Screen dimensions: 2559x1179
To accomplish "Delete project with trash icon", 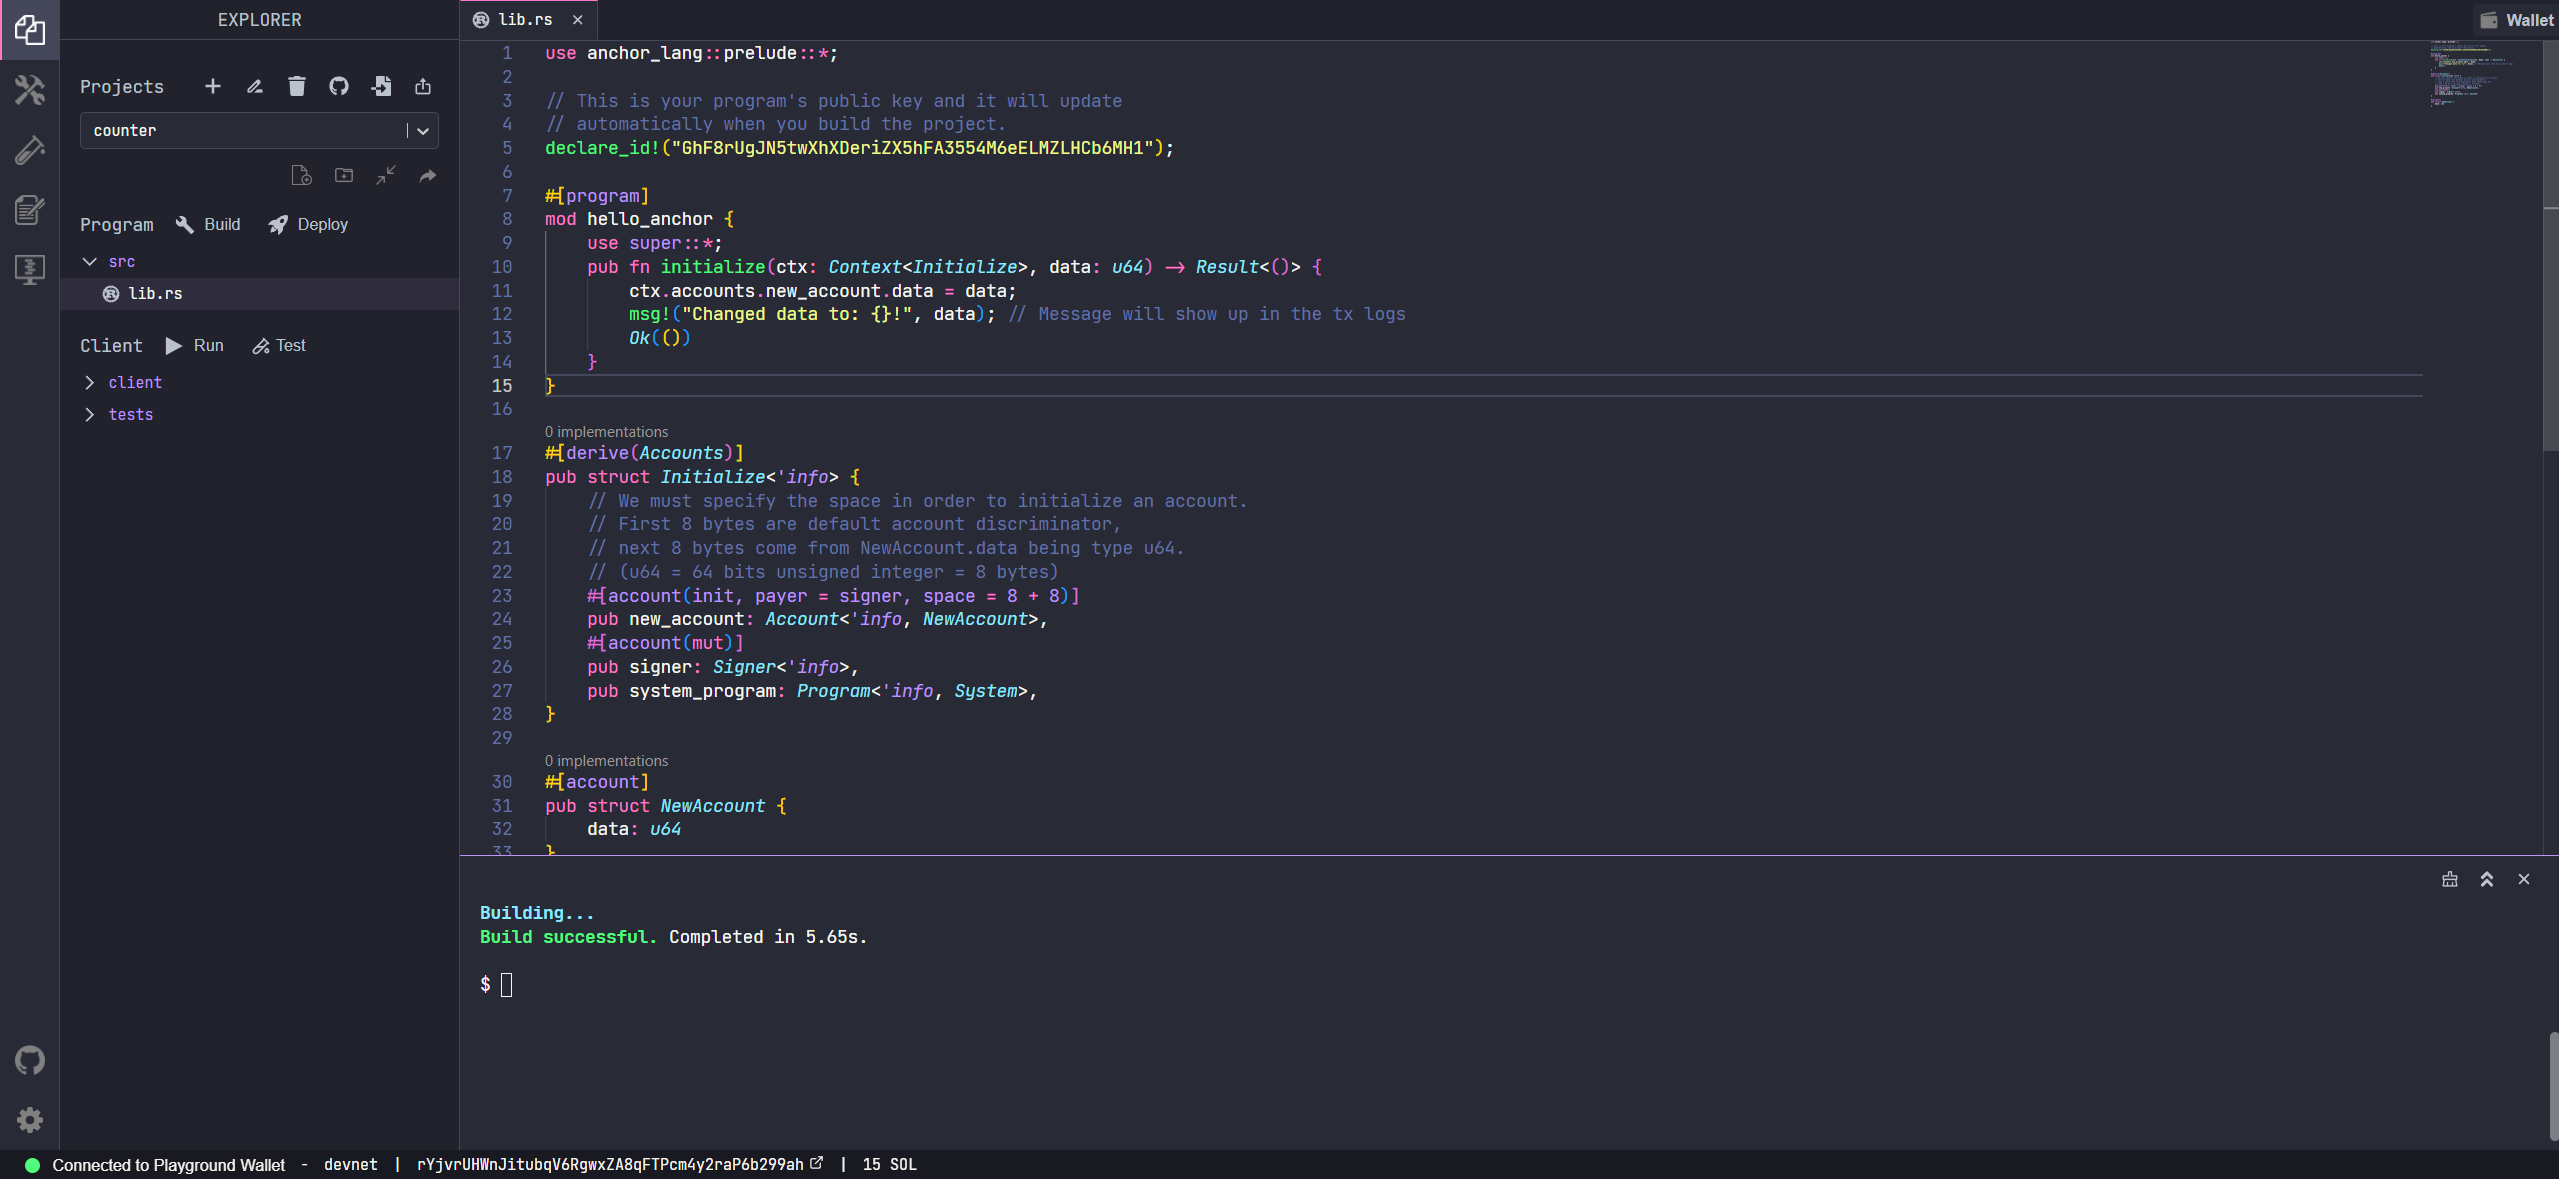I will point(297,87).
